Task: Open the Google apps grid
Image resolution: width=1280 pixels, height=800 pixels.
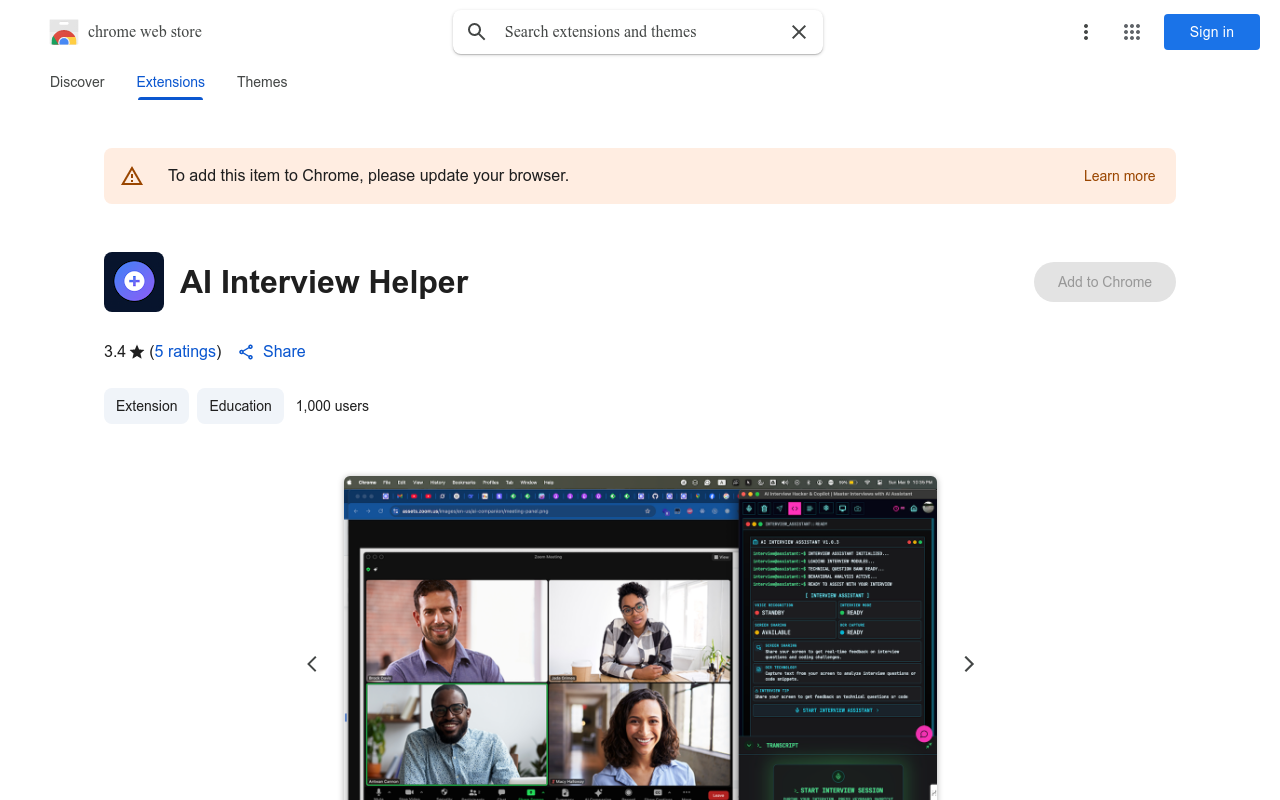Action: tap(1132, 32)
